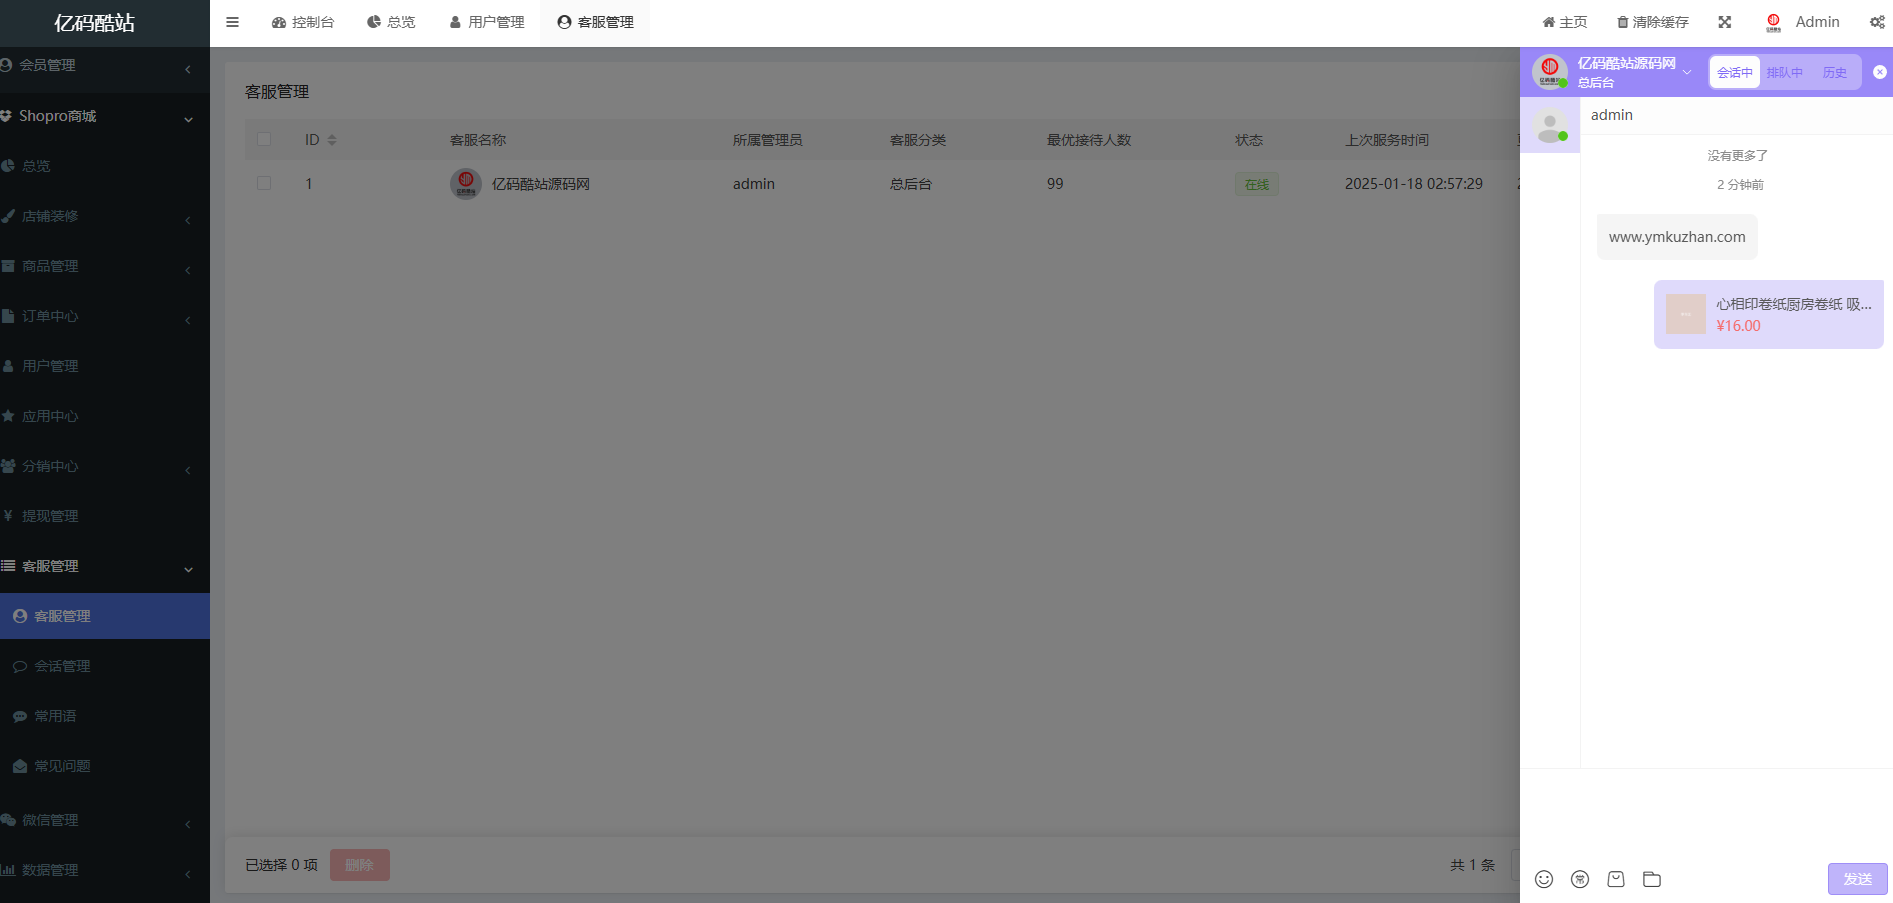Expand the 微信管理 chevron
Image resolution: width=1893 pixels, height=903 pixels.
click(x=188, y=823)
